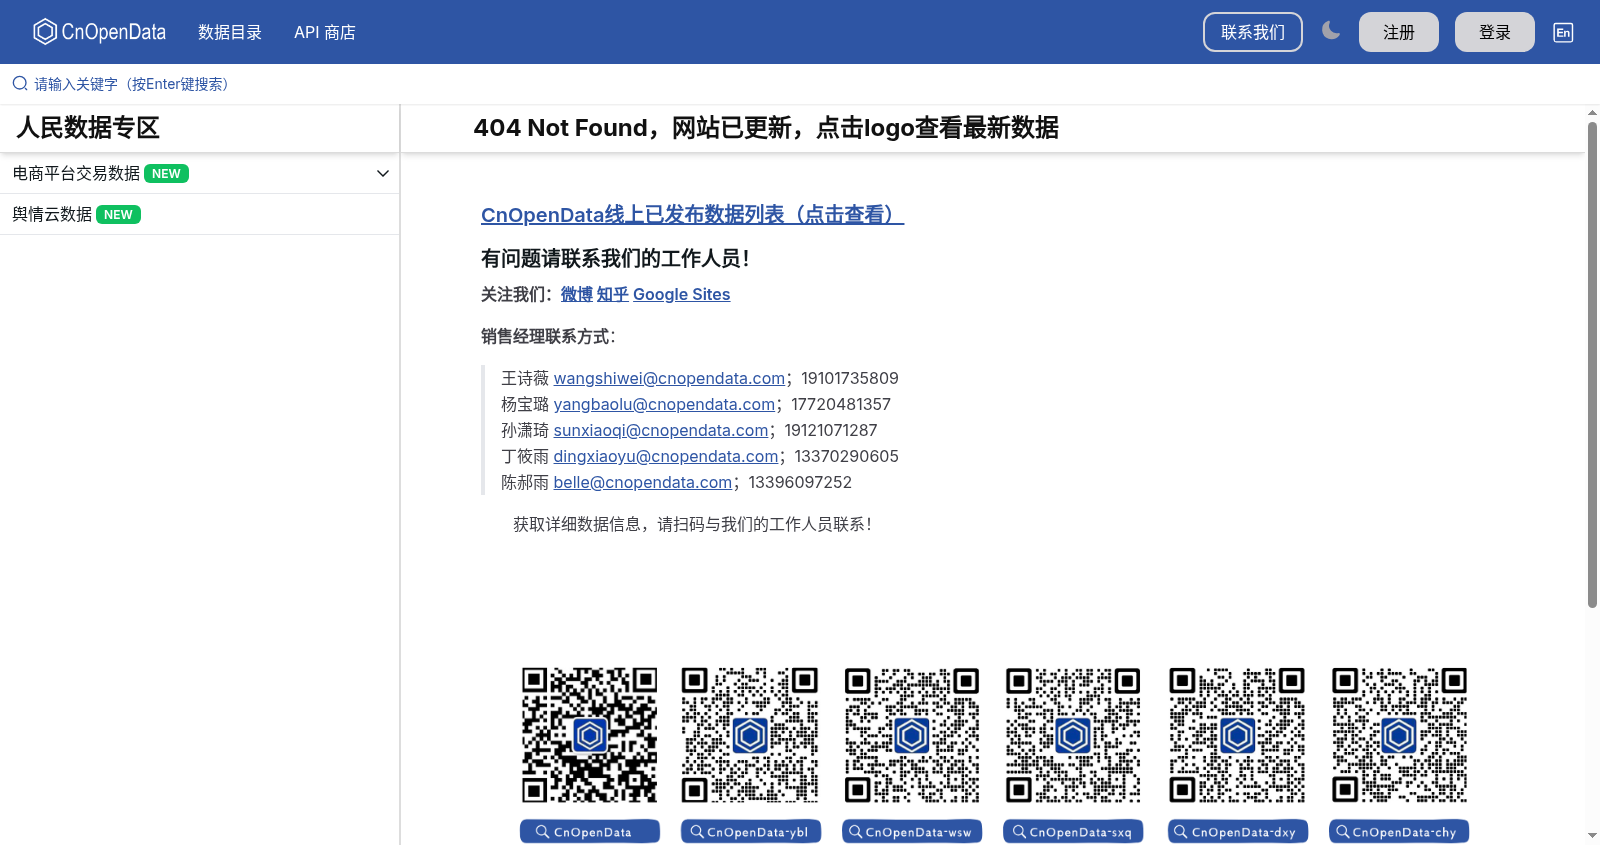Open the 知乎 link
The width and height of the screenshot is (1600, 861).
[x=613, y=294]
